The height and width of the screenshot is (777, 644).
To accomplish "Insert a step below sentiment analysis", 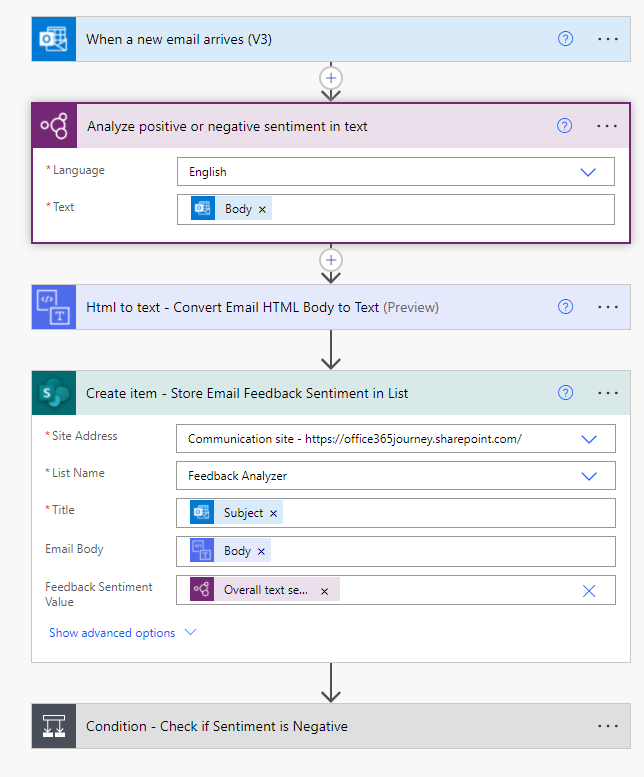I will tap(331, 260).
